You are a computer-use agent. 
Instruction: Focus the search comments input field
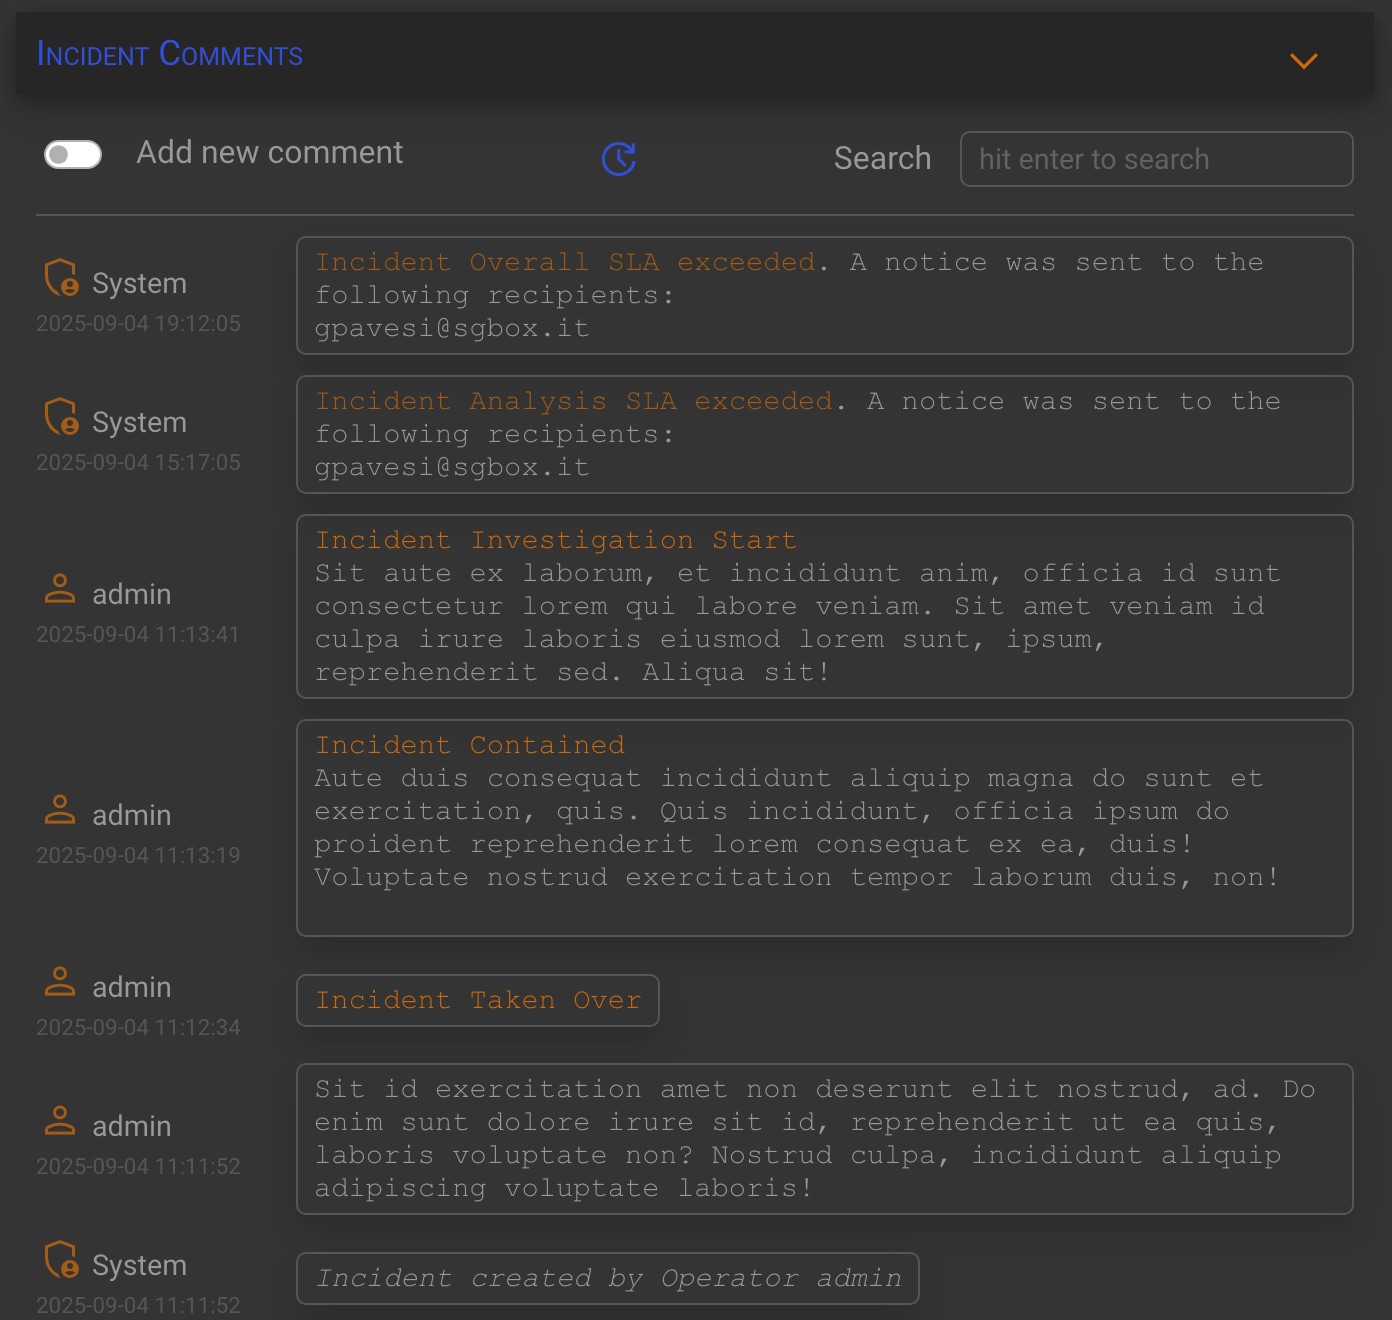click(1156, 159)
